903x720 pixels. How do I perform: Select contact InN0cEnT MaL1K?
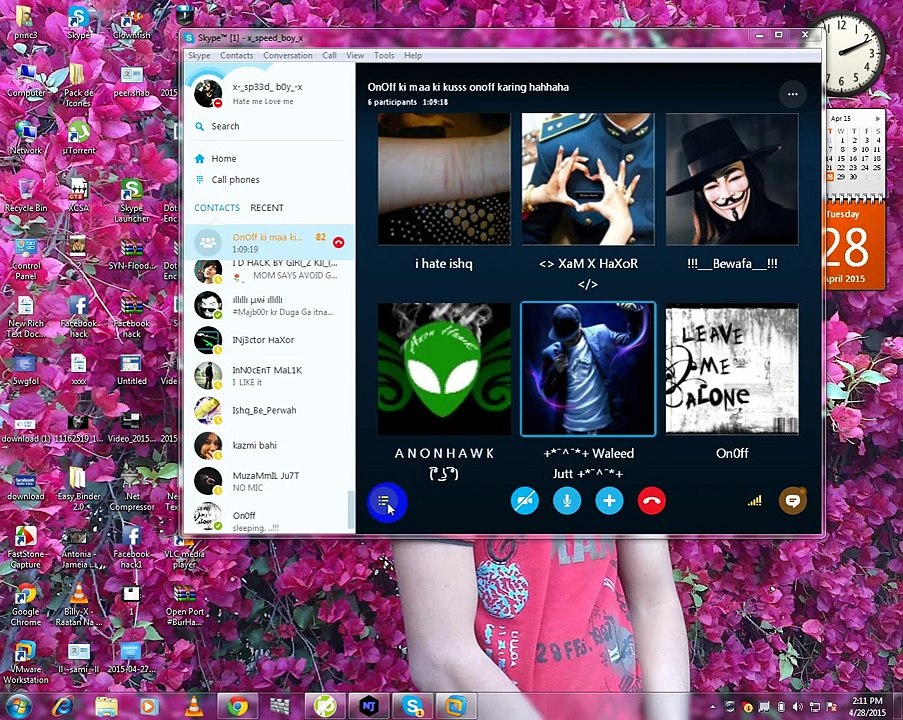pyautogui.click(x=270, y=376)
